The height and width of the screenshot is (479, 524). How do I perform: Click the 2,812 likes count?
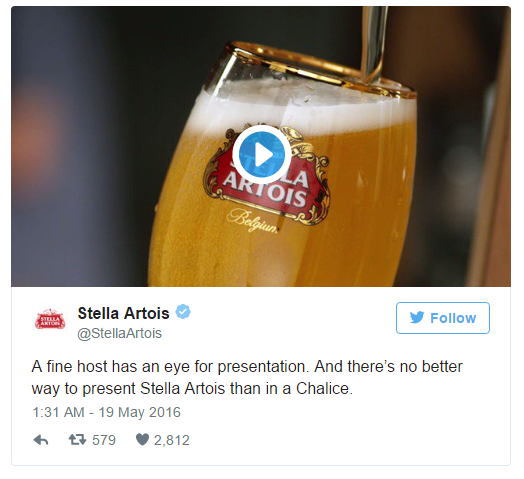172,440
